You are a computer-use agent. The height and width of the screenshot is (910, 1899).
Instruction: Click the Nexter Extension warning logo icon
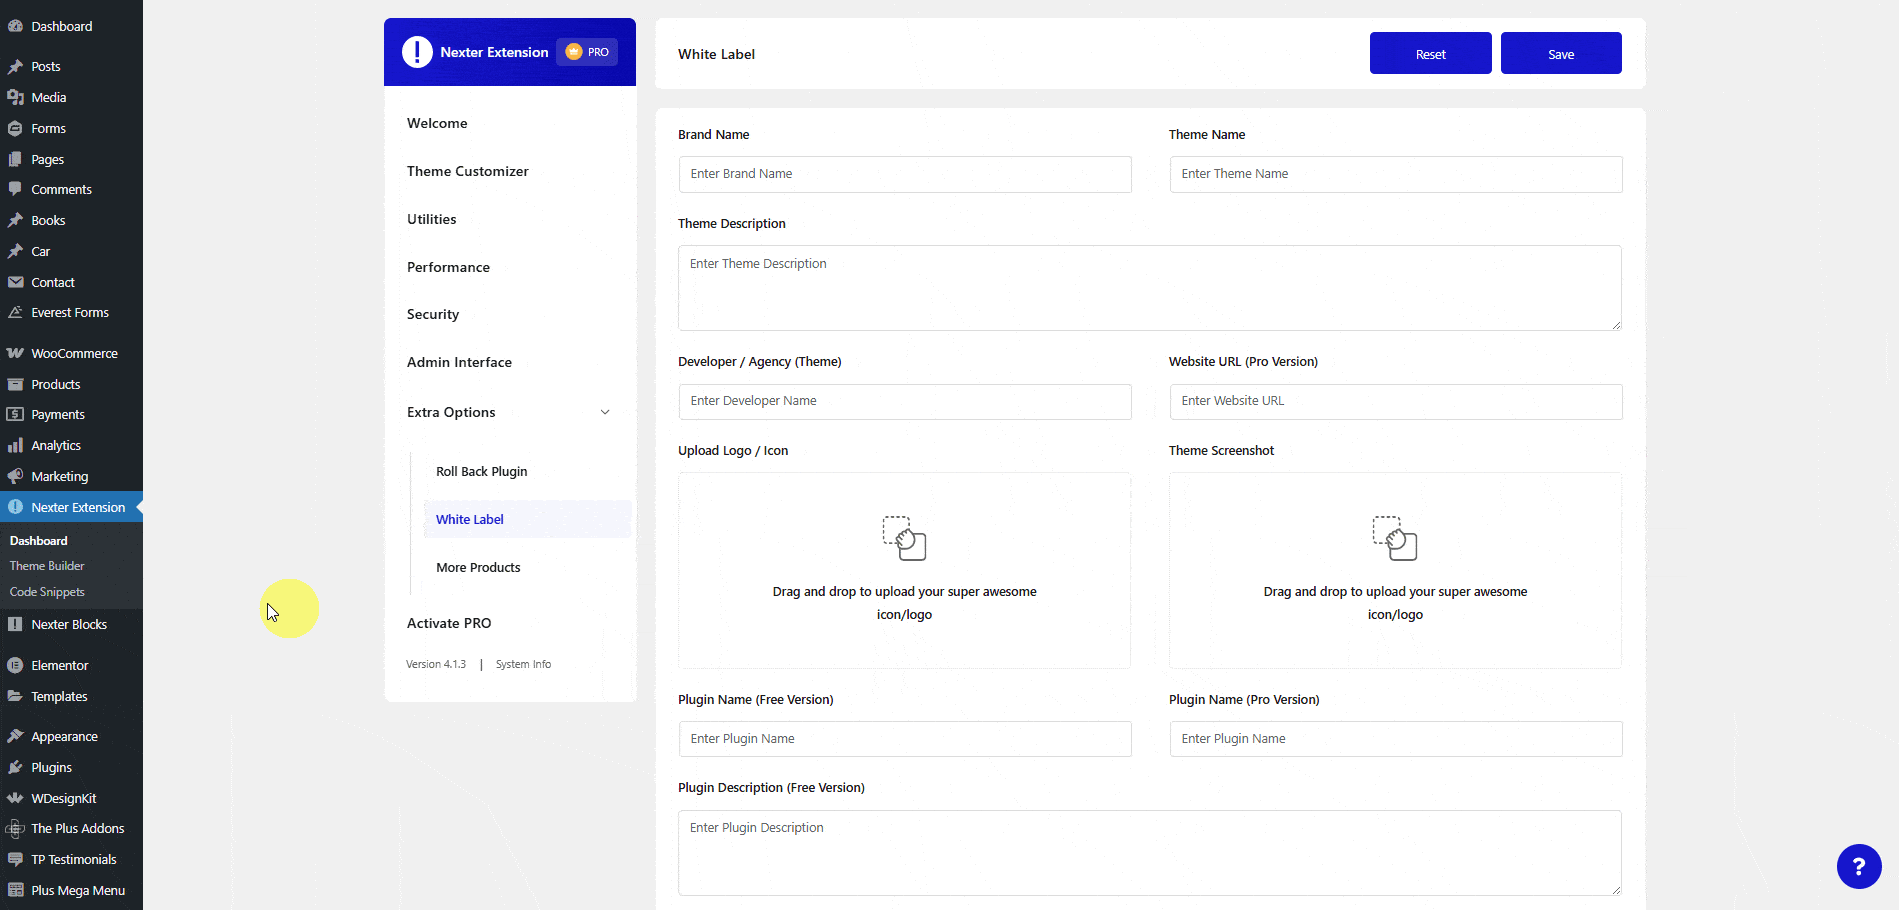[x=417, y=51]
